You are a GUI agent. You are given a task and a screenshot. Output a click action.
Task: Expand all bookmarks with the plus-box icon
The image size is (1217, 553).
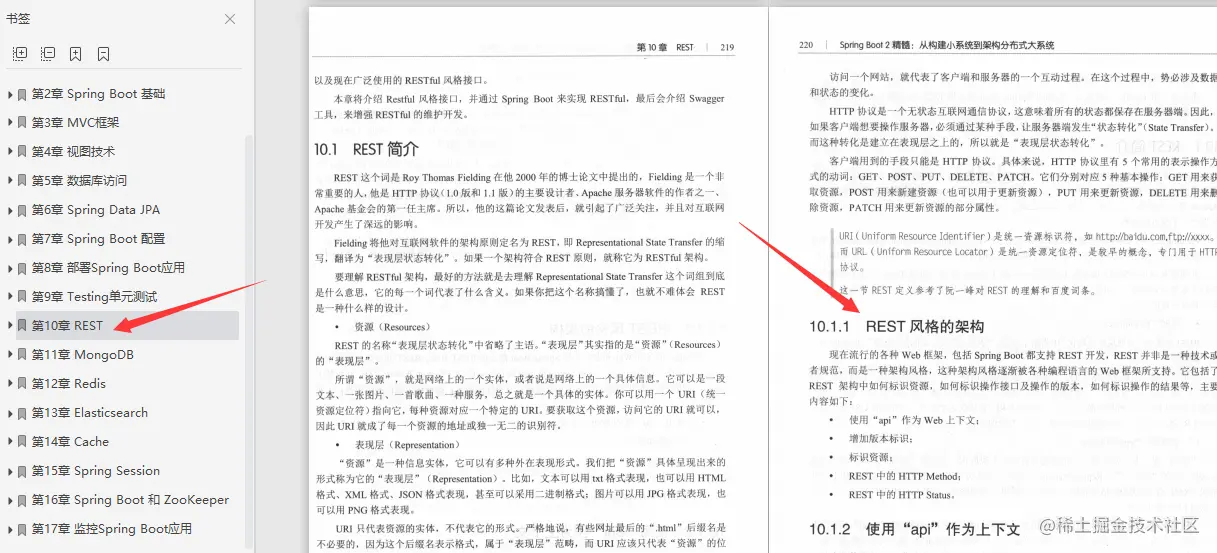(x=19, y=54)
